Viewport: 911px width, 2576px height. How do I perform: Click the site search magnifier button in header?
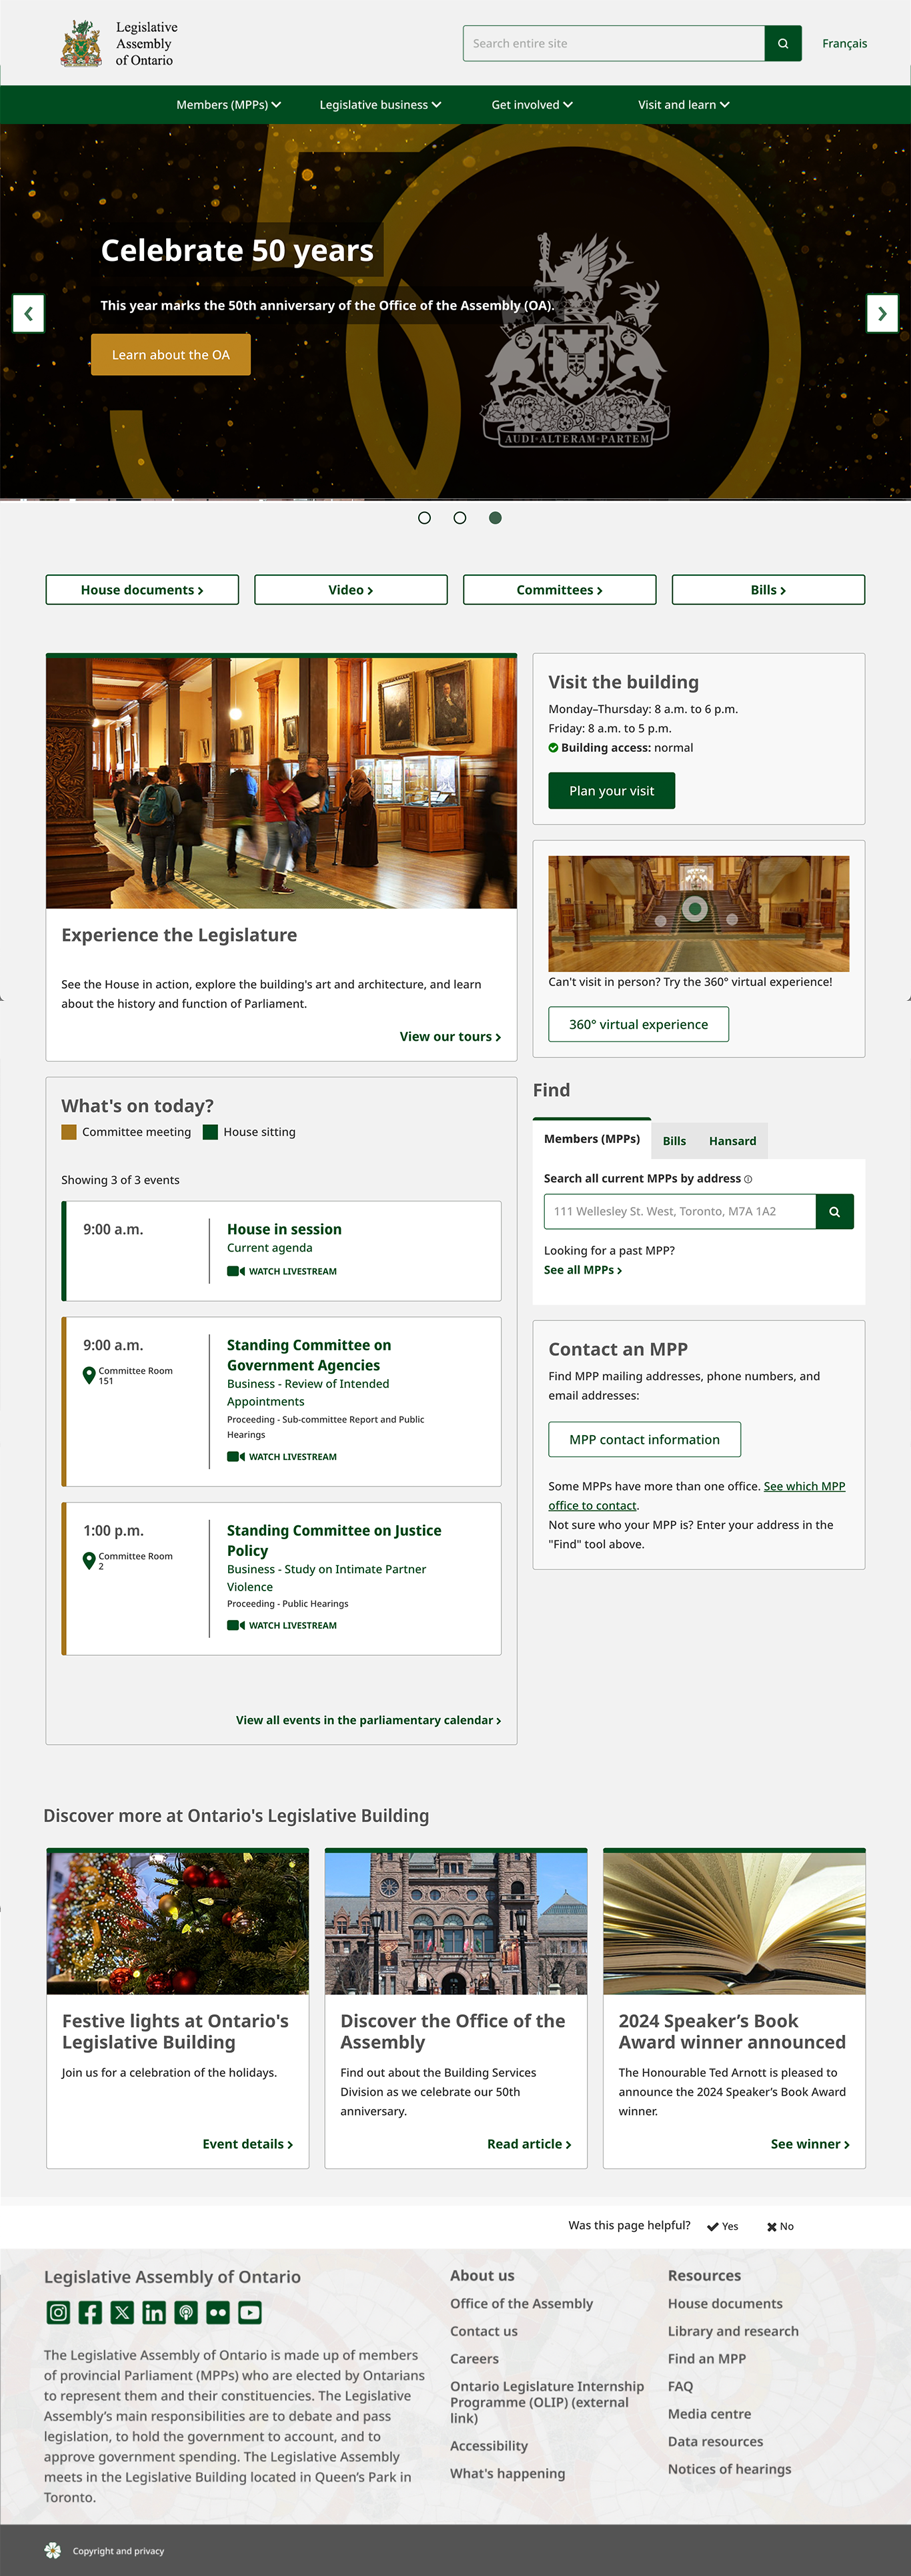(783, 44)
